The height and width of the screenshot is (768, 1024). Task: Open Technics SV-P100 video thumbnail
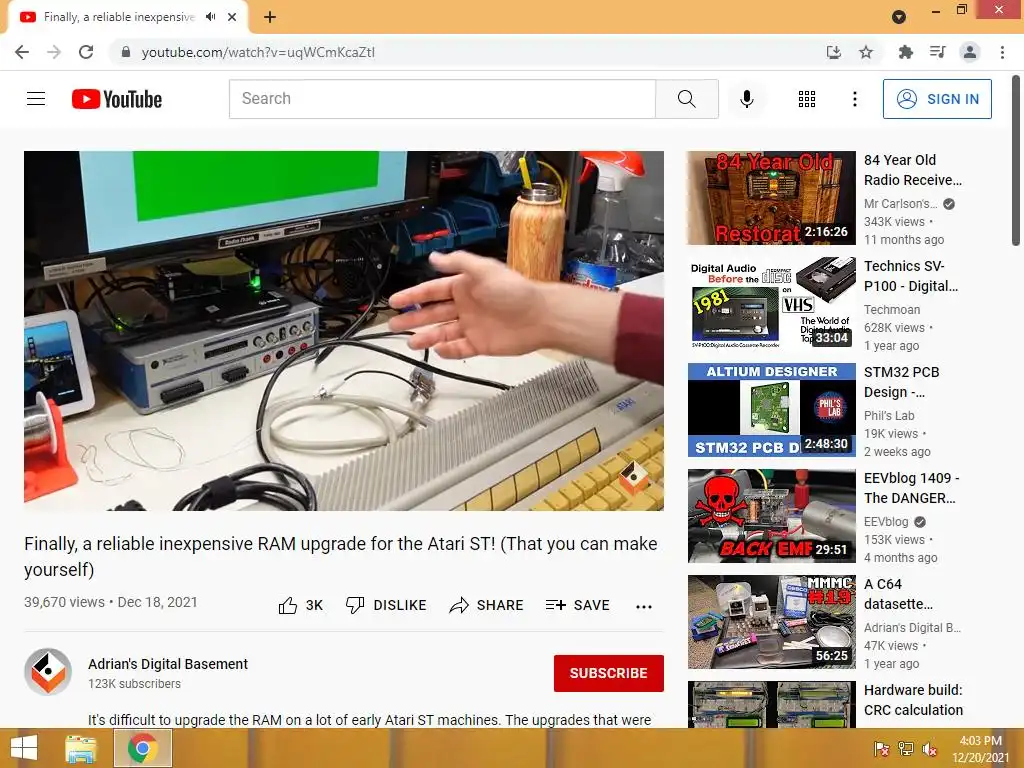pos(771,304)
